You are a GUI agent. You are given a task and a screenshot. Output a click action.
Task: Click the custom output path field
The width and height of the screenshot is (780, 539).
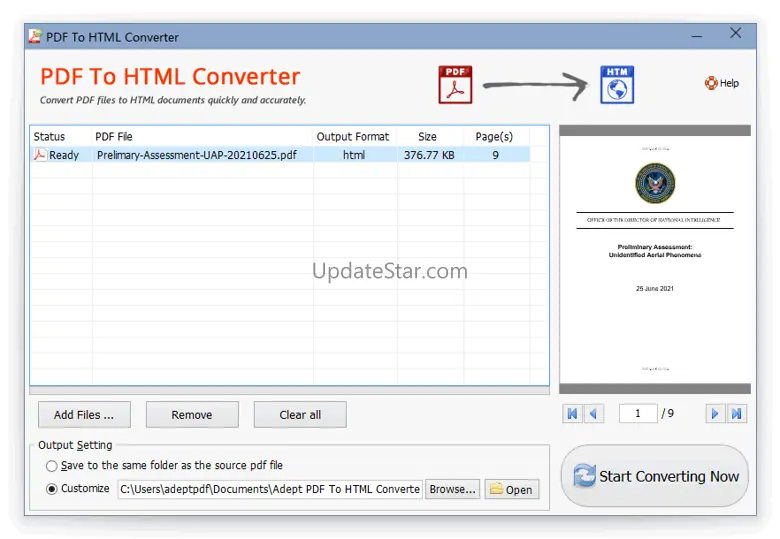click(270, 489)
